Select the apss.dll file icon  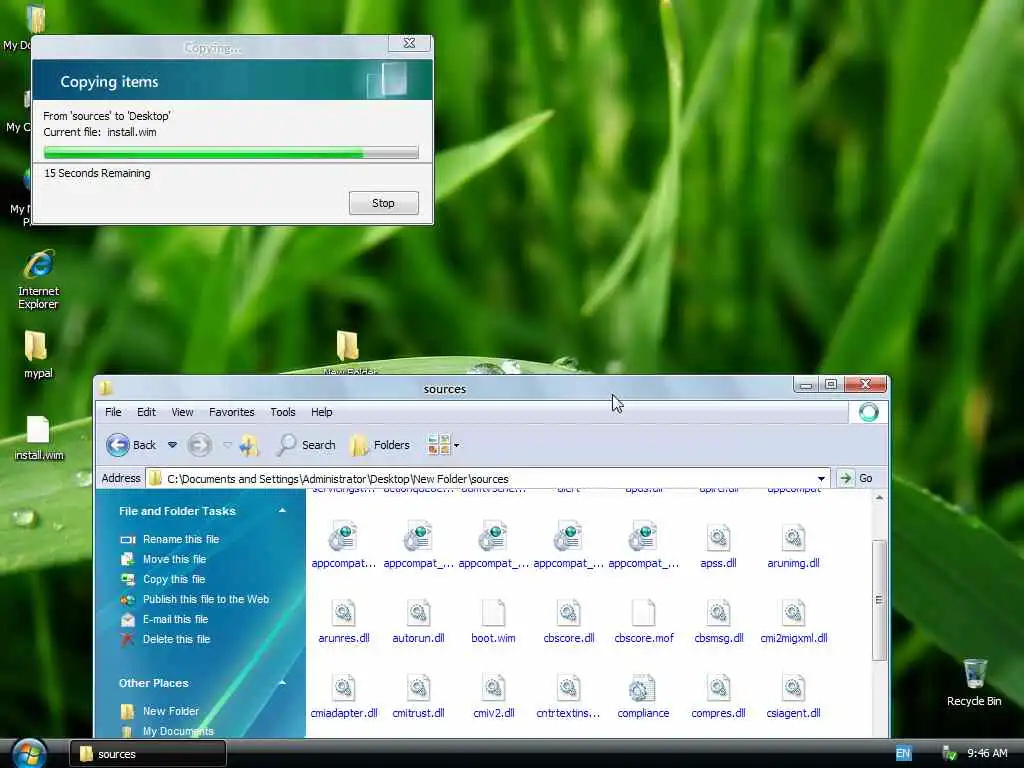[x=718, y=538]
